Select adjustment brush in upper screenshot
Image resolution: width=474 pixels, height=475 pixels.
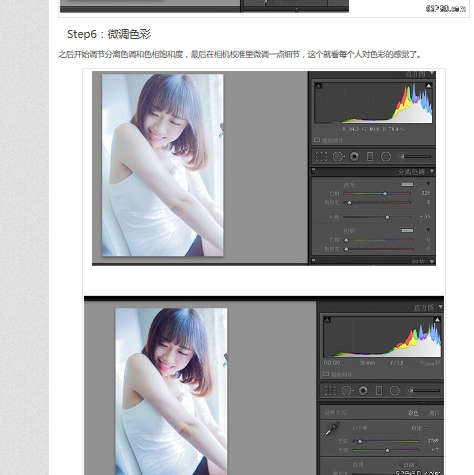[415, 156]
